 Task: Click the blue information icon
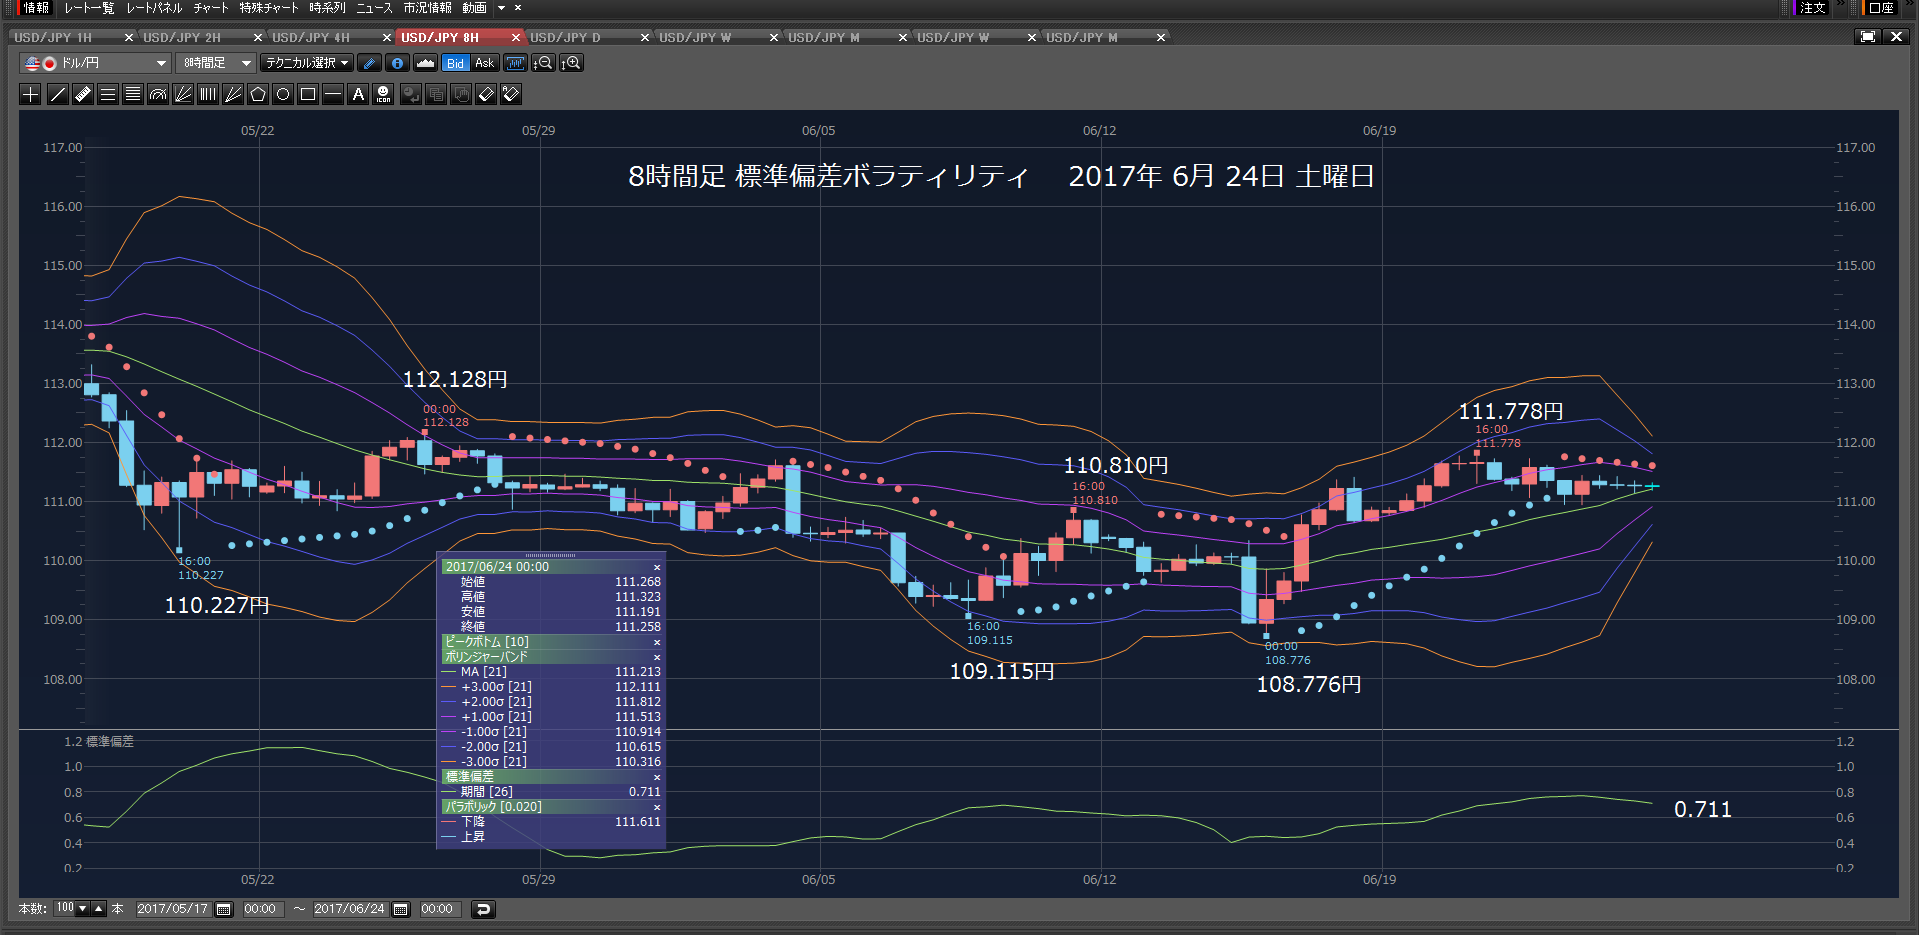[x=397, y=63]
